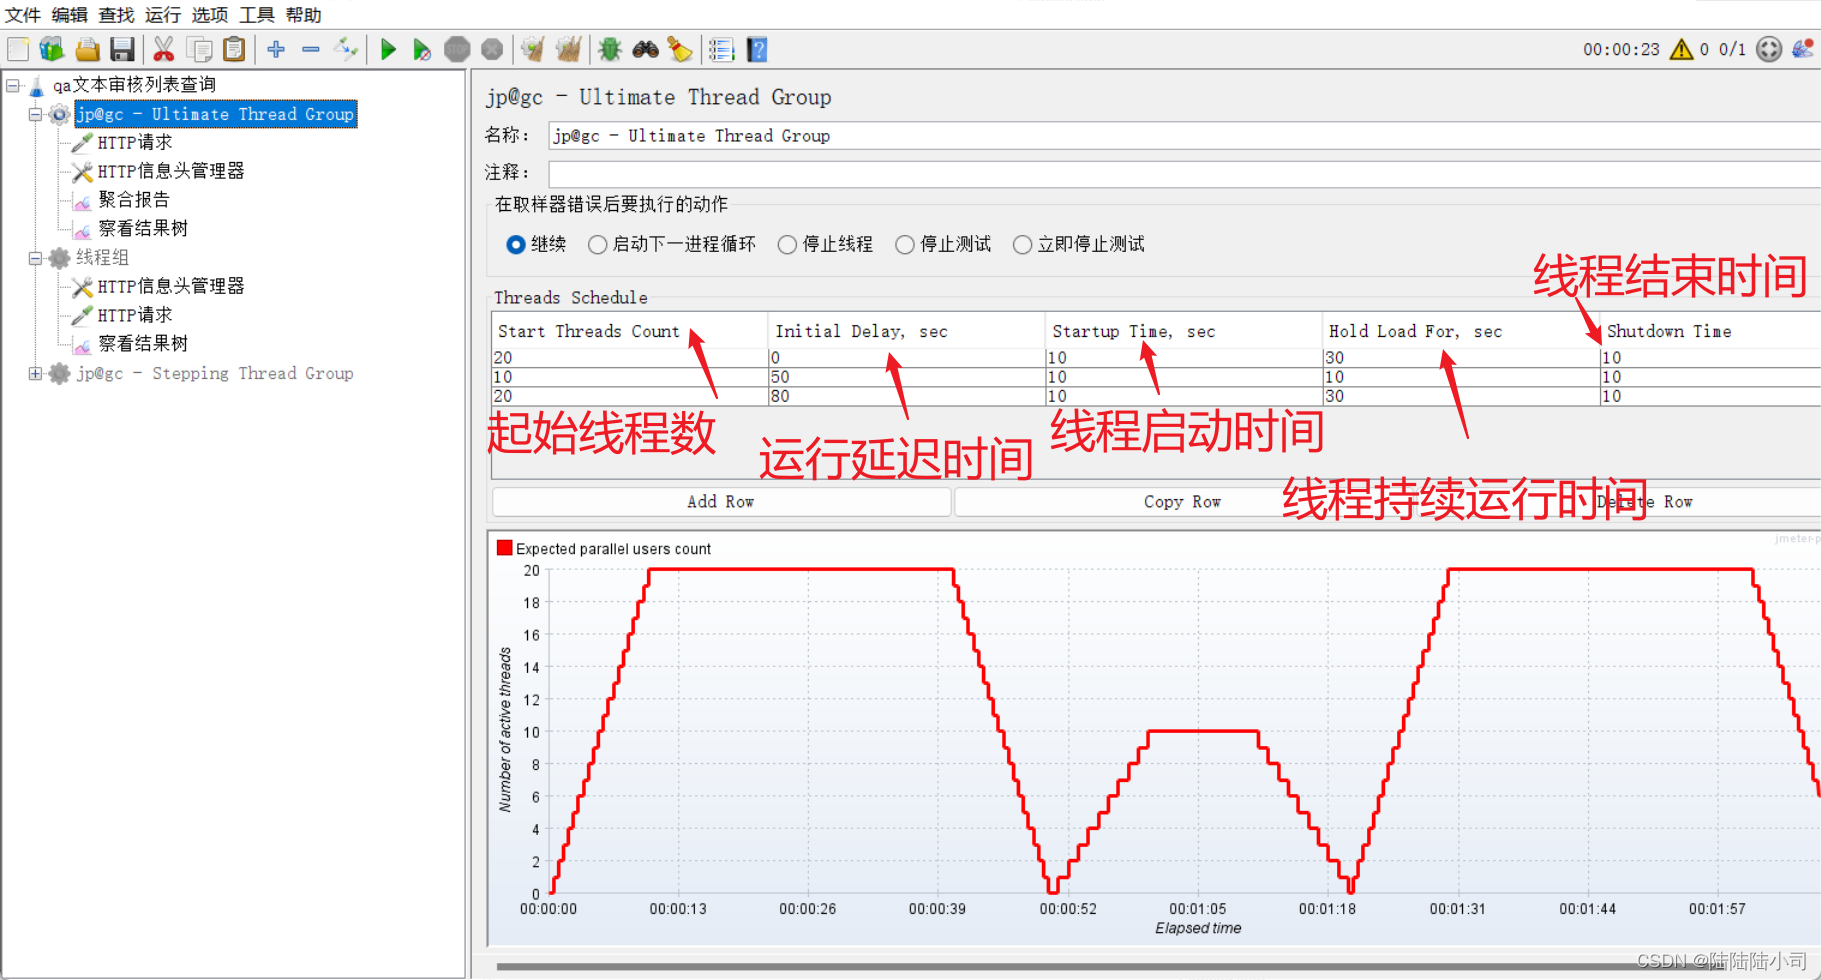Click the warning triangle in the status bar
1821x980 pixels.
1680,48
